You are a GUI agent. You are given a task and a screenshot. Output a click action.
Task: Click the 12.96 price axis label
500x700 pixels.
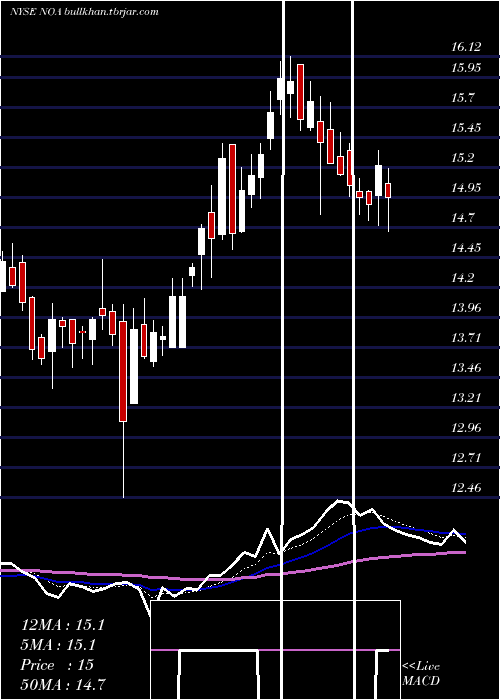point(467,428)
